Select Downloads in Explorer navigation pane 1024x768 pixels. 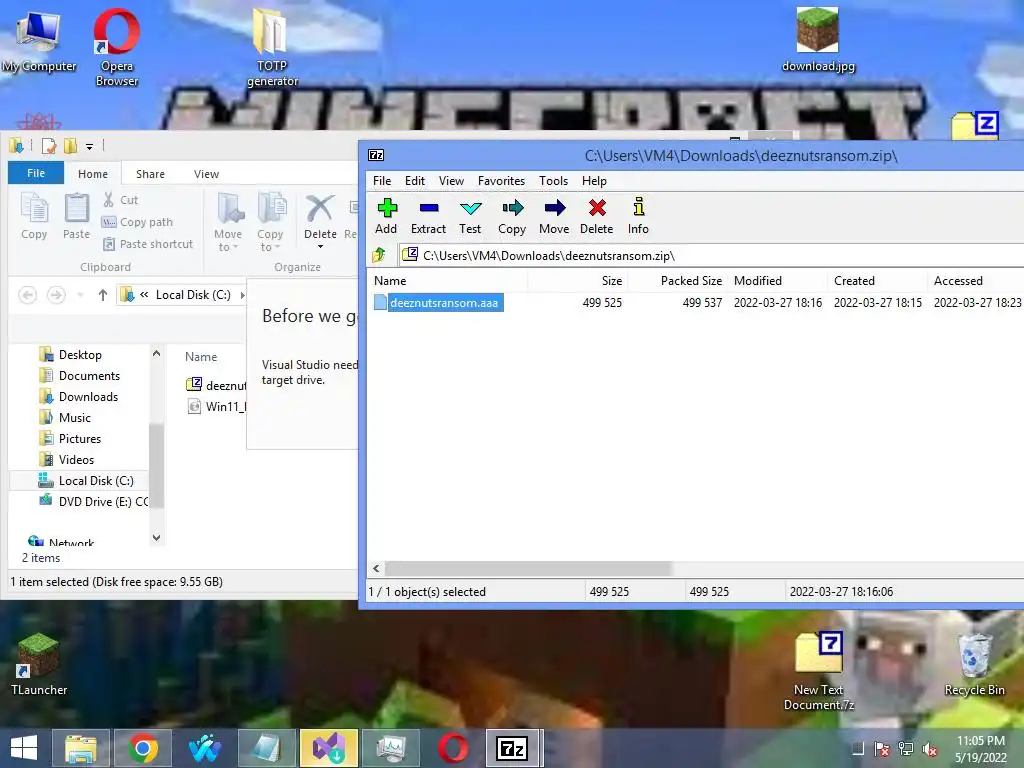tap(79, 396)
